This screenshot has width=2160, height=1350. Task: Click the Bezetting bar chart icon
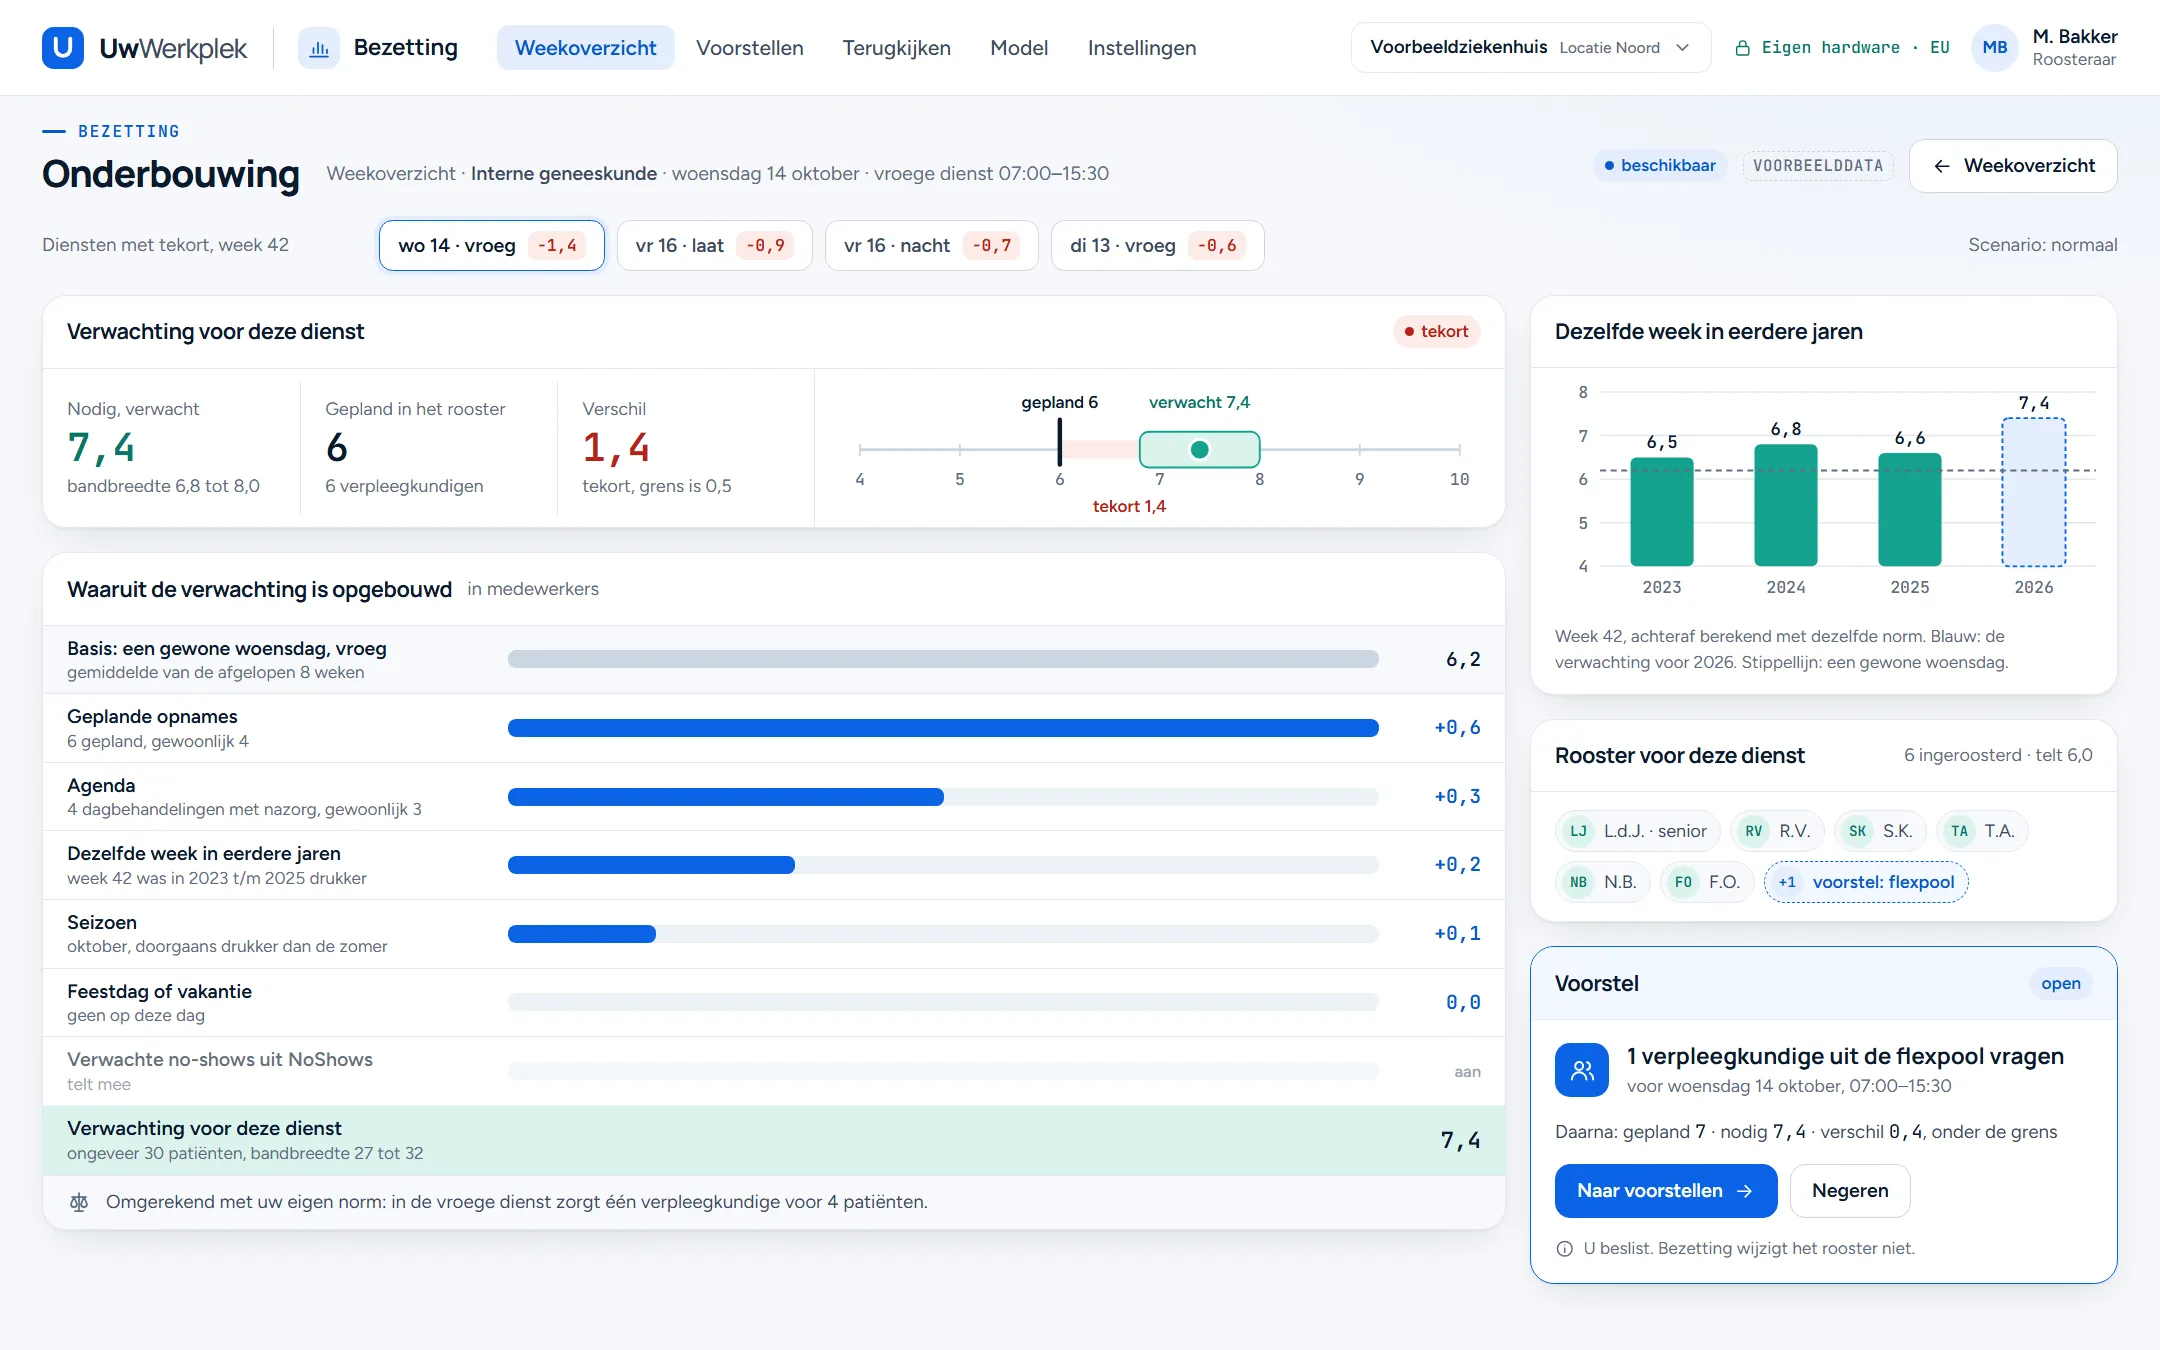319,48
